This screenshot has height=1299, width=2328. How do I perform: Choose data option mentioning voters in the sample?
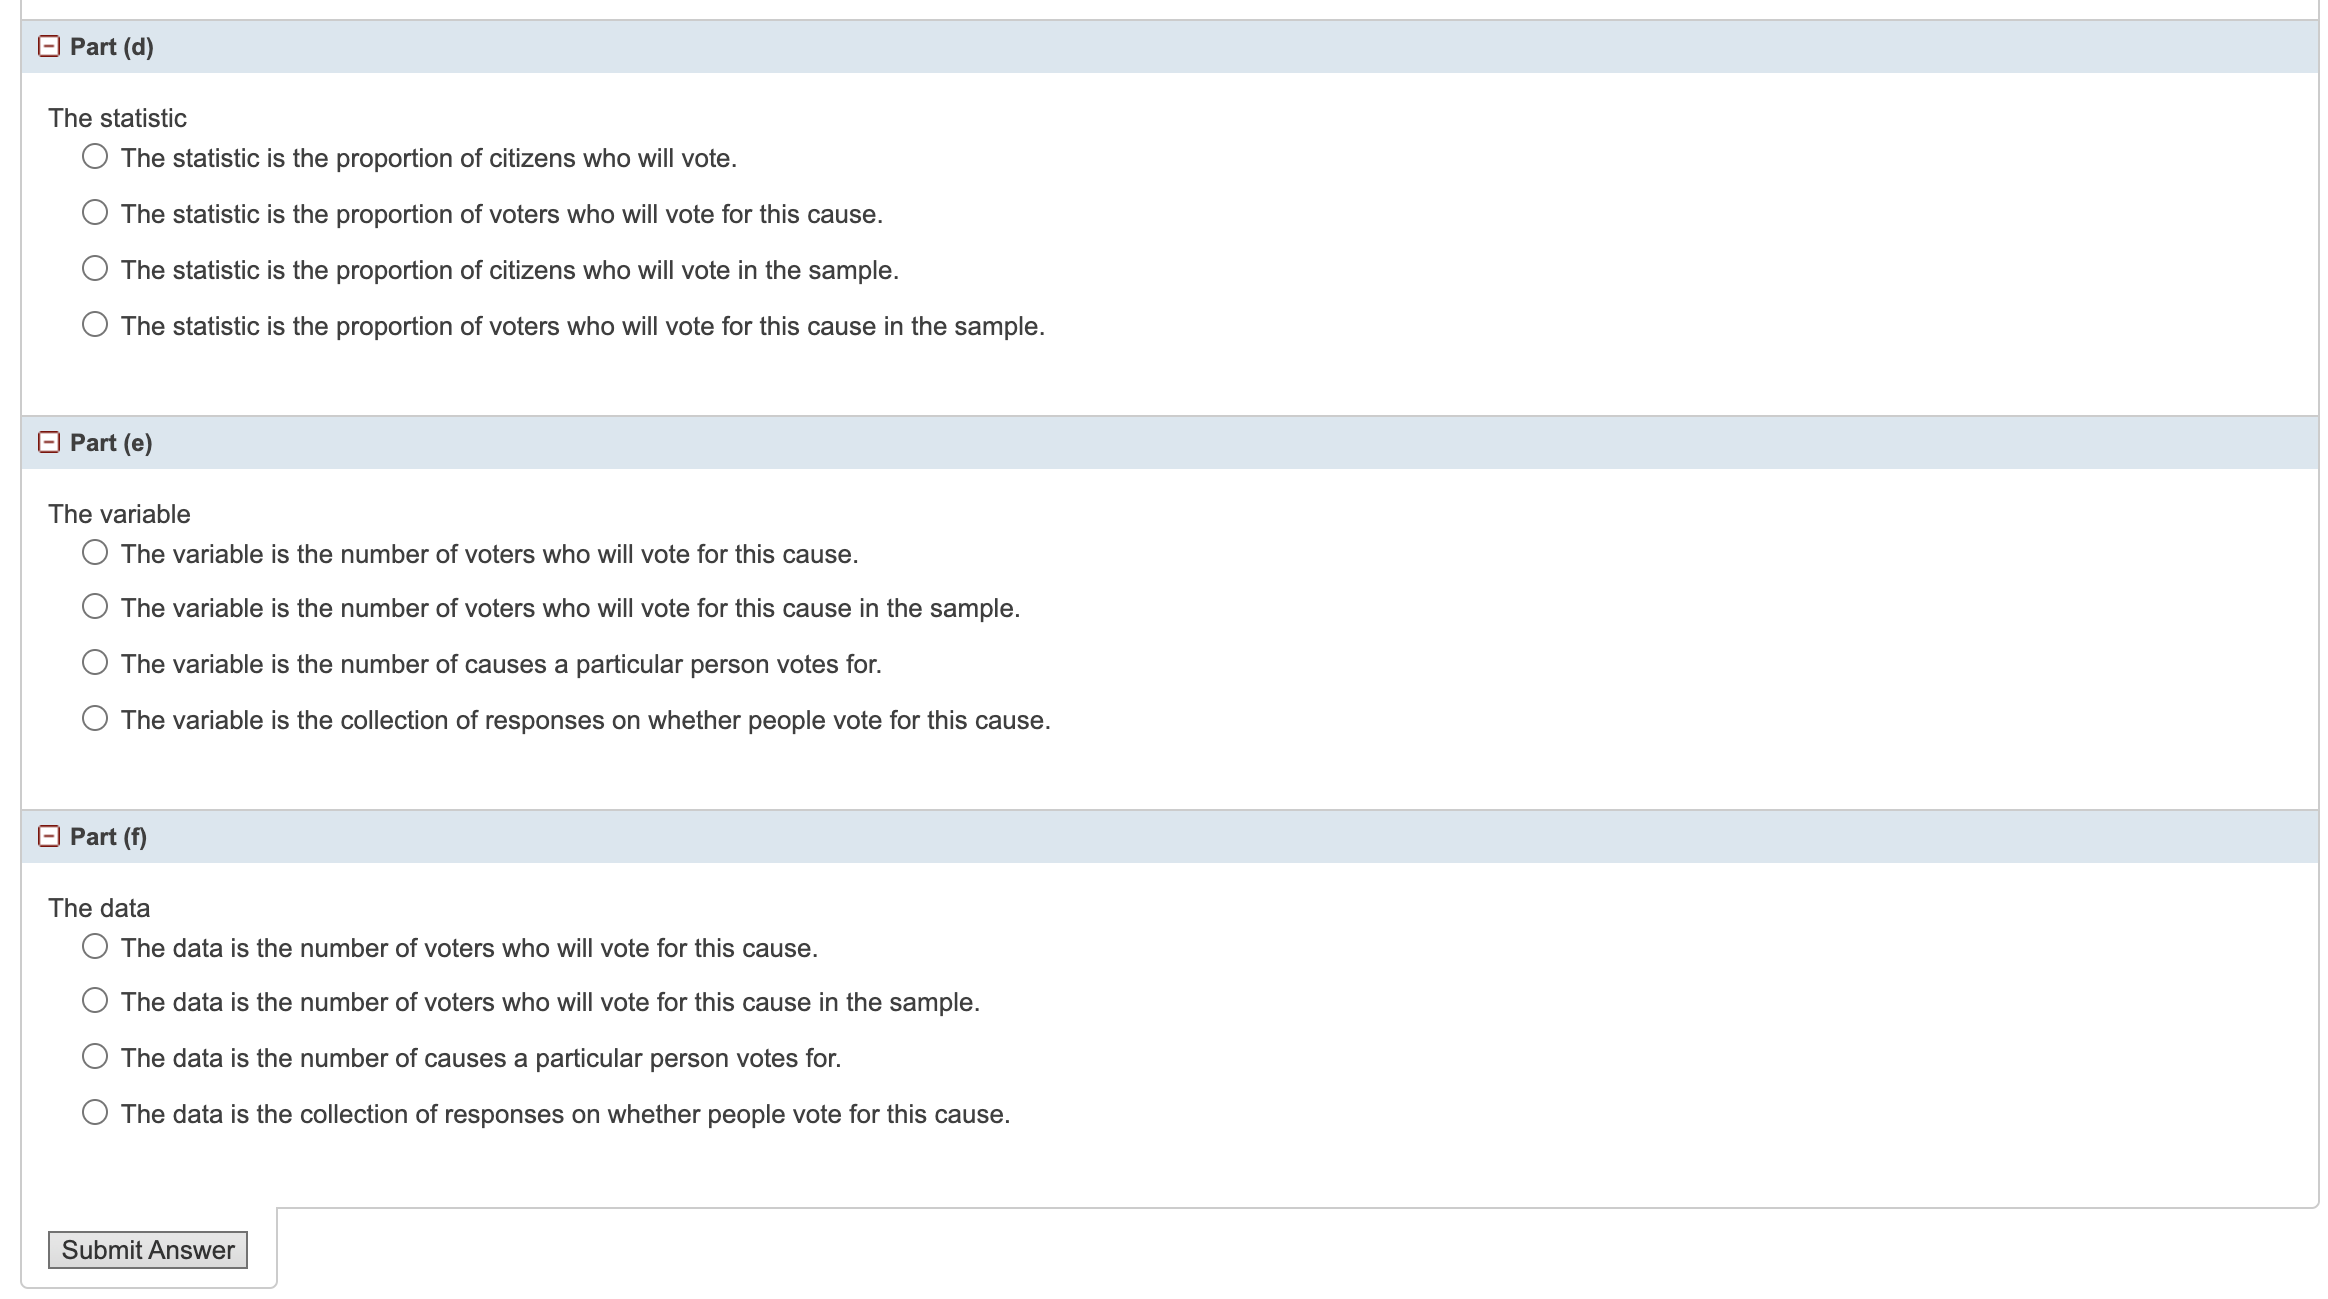pos(95,1000)
